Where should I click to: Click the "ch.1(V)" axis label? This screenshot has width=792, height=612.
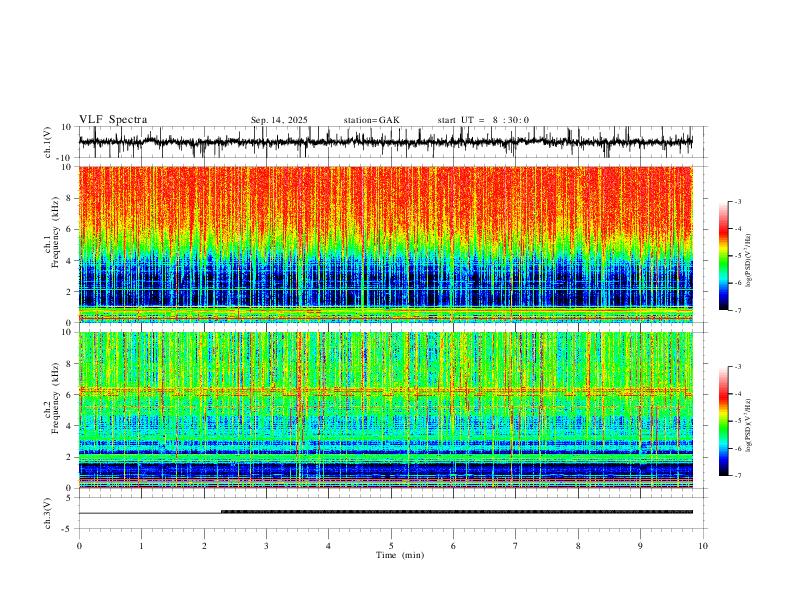[48, 142]
